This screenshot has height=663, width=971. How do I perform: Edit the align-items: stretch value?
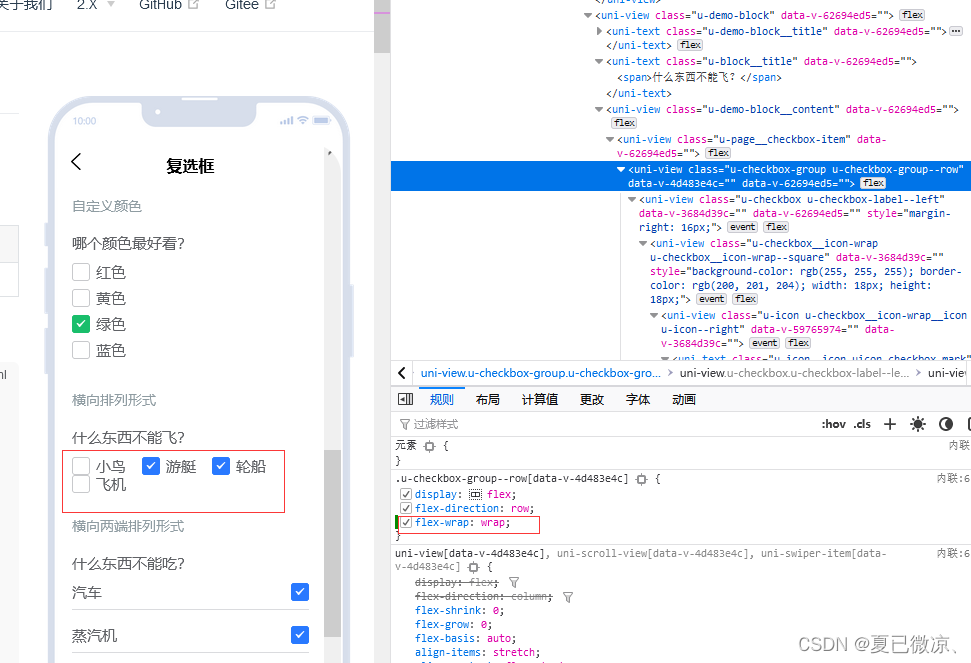point(513,652)
